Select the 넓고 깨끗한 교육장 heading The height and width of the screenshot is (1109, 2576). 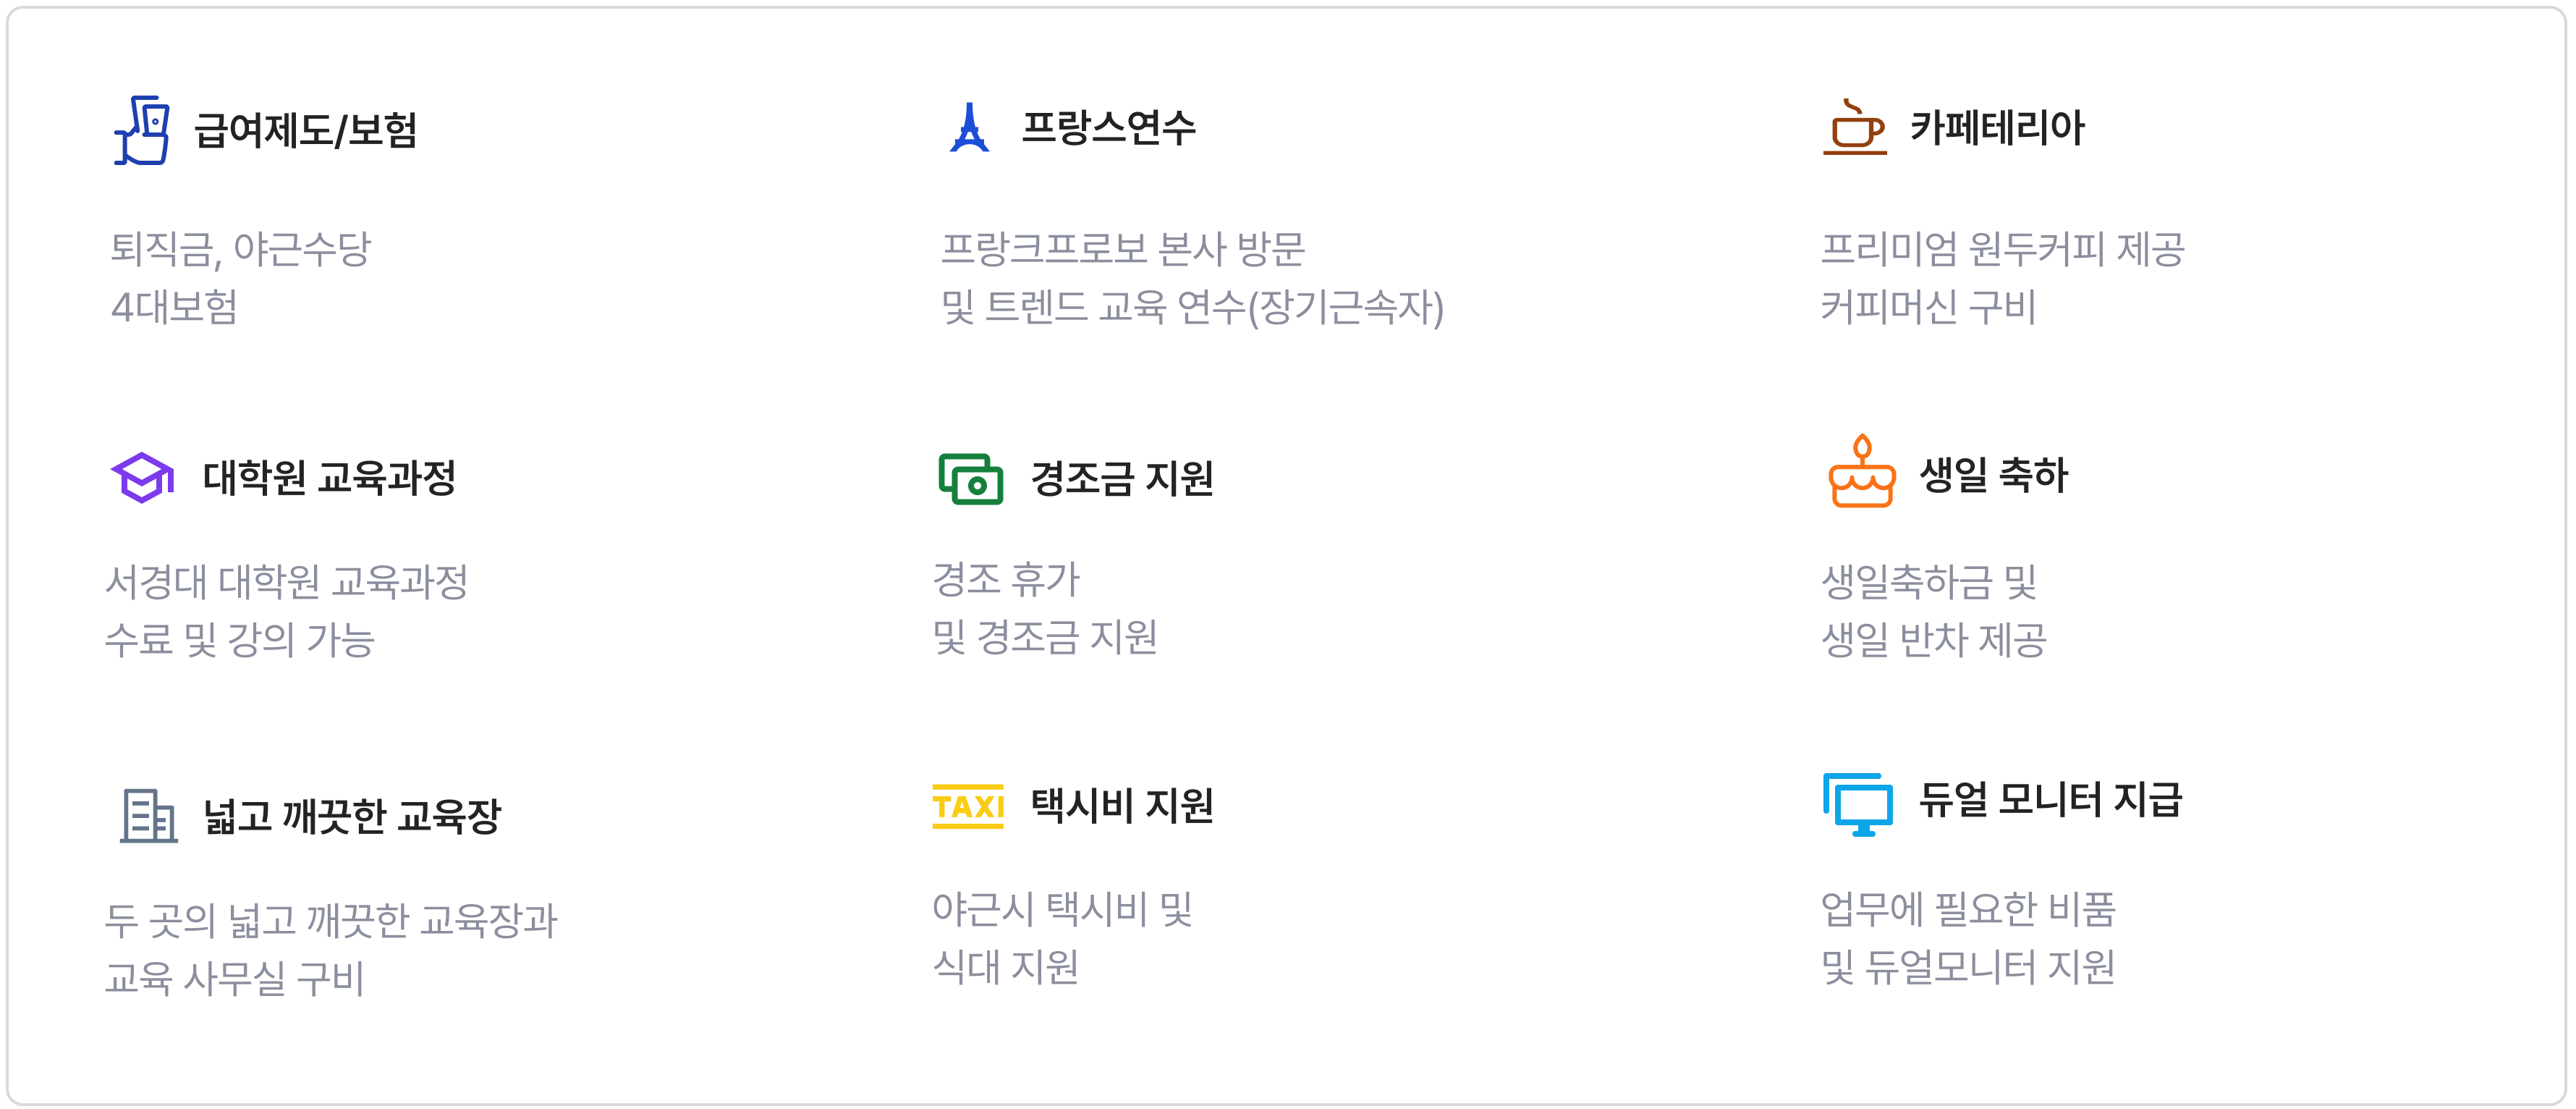click(x=351, y=816)
